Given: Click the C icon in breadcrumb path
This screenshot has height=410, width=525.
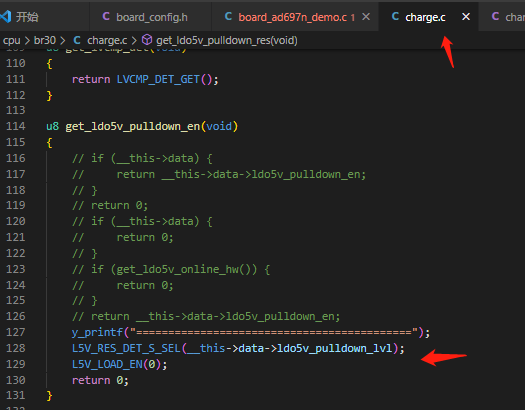Looking at the screenshot, I should 77,40.
